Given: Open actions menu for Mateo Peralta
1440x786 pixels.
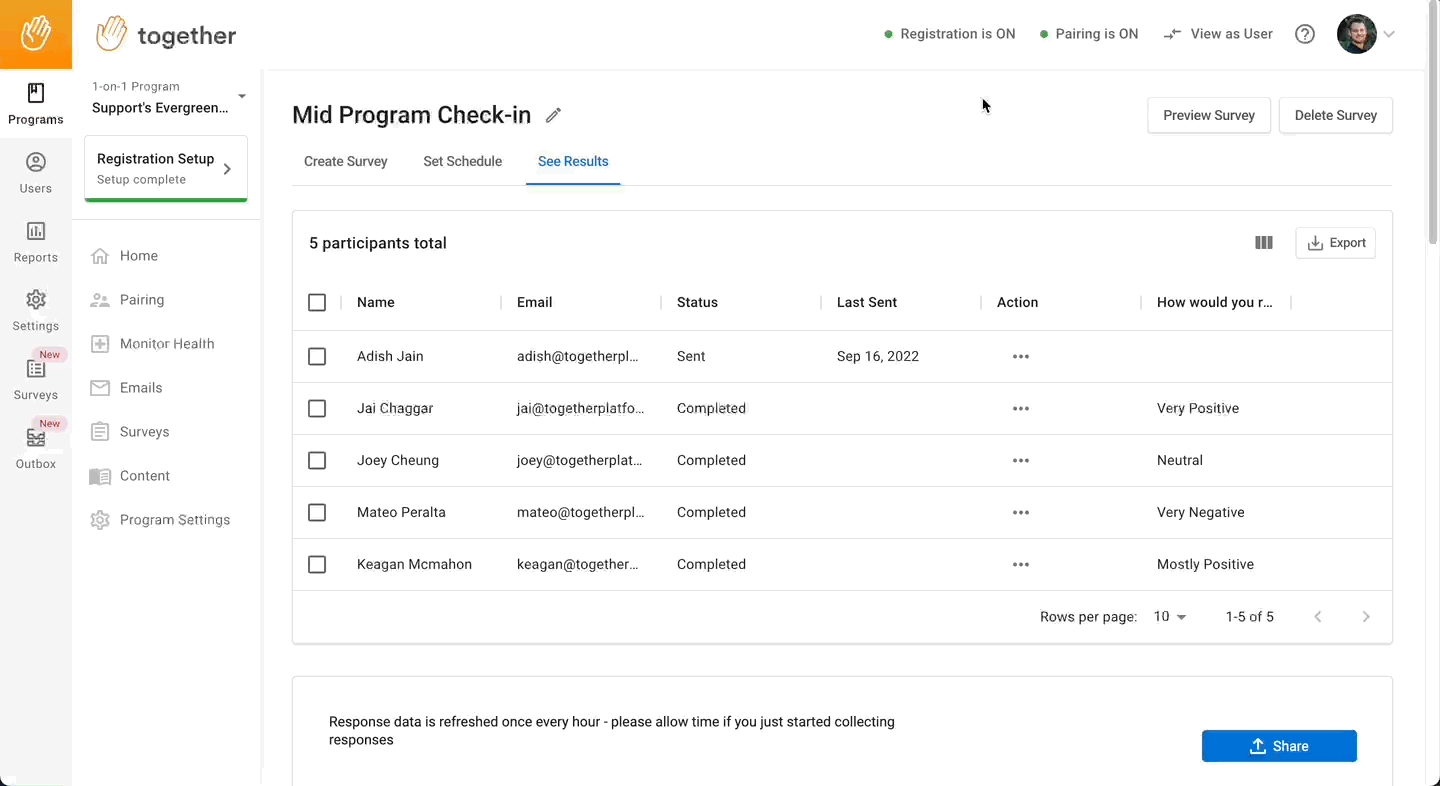Looking at the screenshot, I should (1020, 513).
